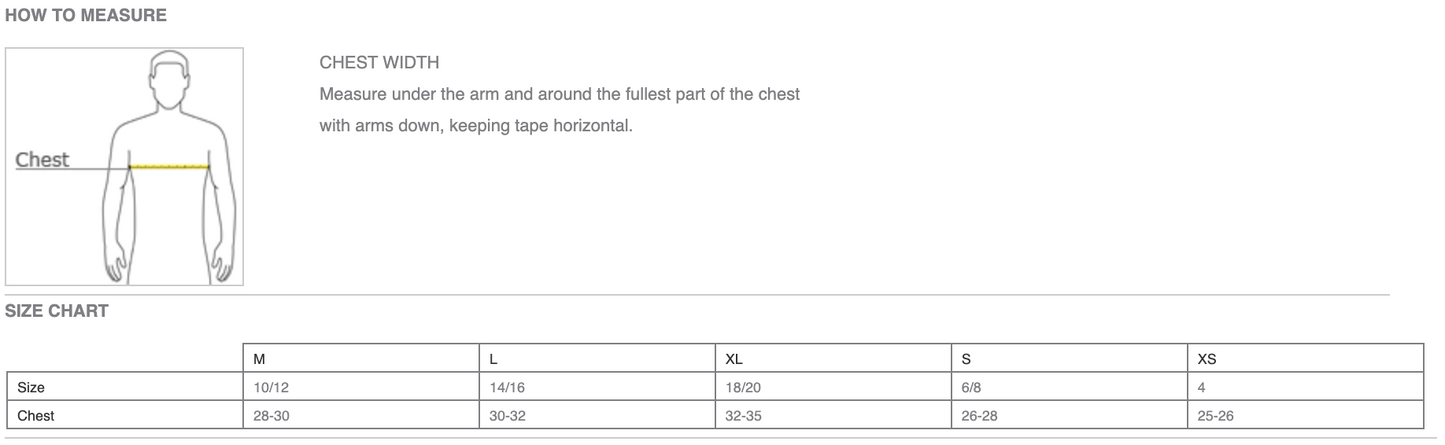
Task: Click the yellow measuring tape on the figure
Action: pyautogui.click(x=170, y=166)
